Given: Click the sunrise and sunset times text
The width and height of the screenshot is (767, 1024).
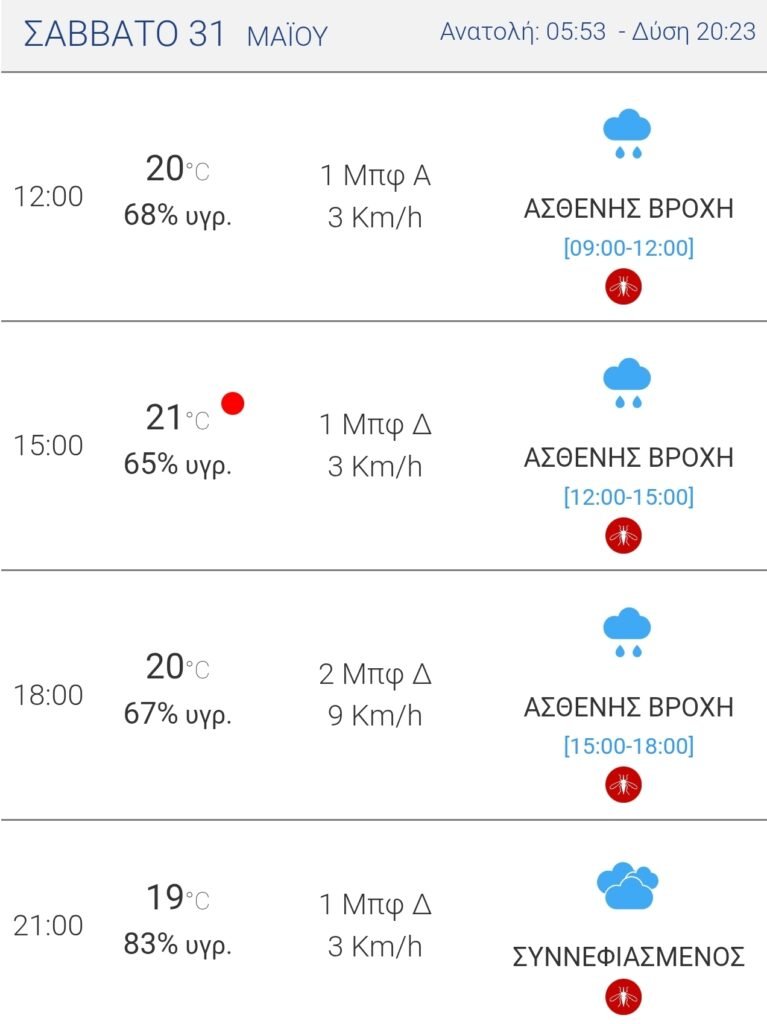Looking at the screenshot, I should coord(598,31).
